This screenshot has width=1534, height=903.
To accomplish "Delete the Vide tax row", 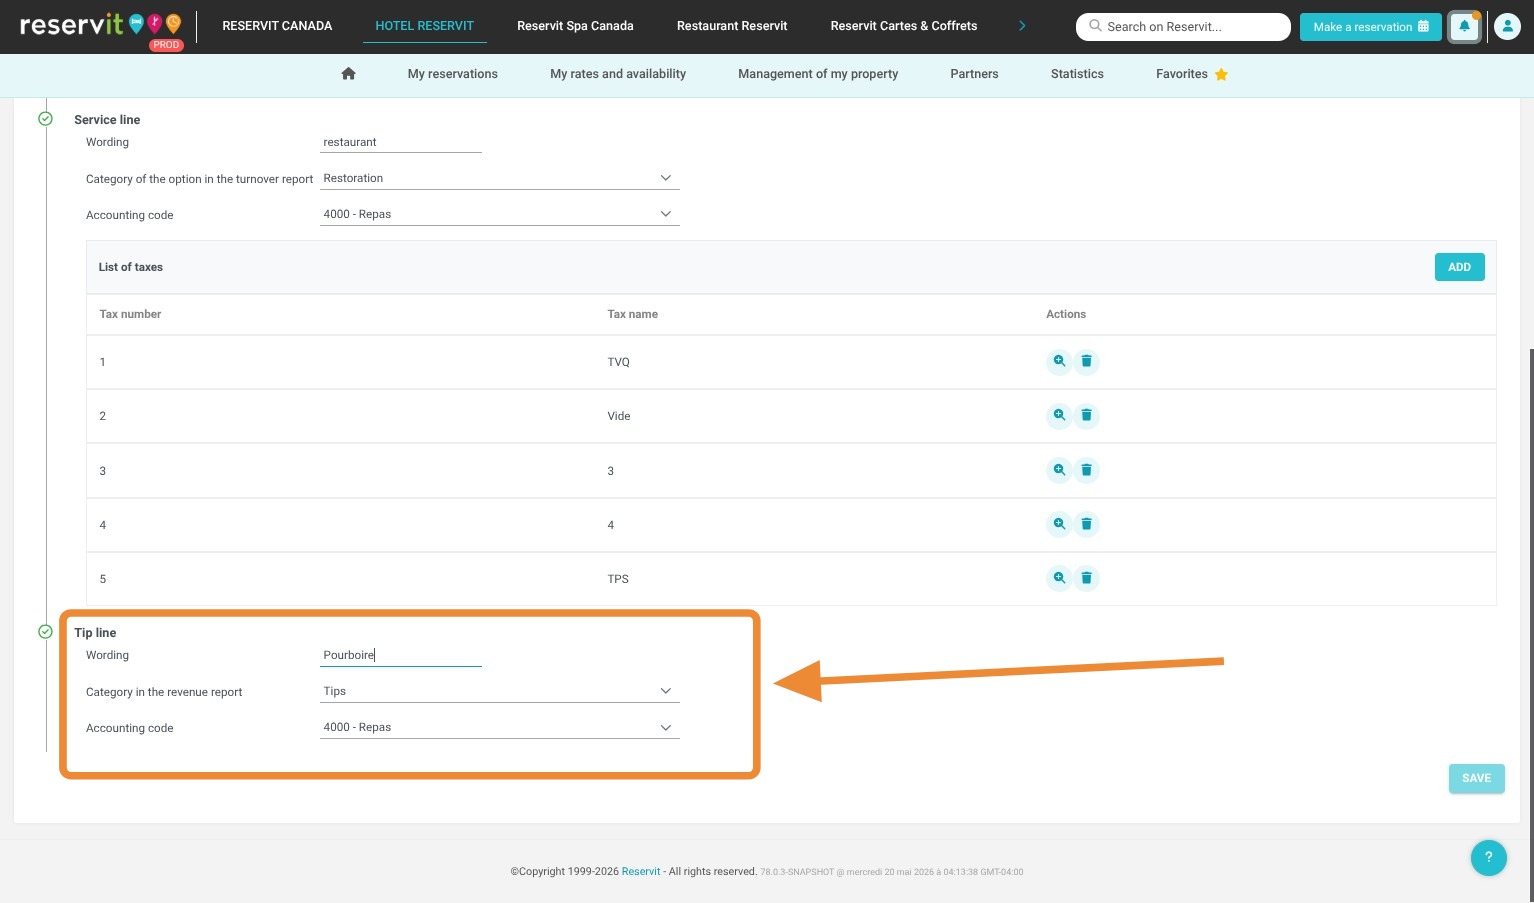I will [1086, 415].
